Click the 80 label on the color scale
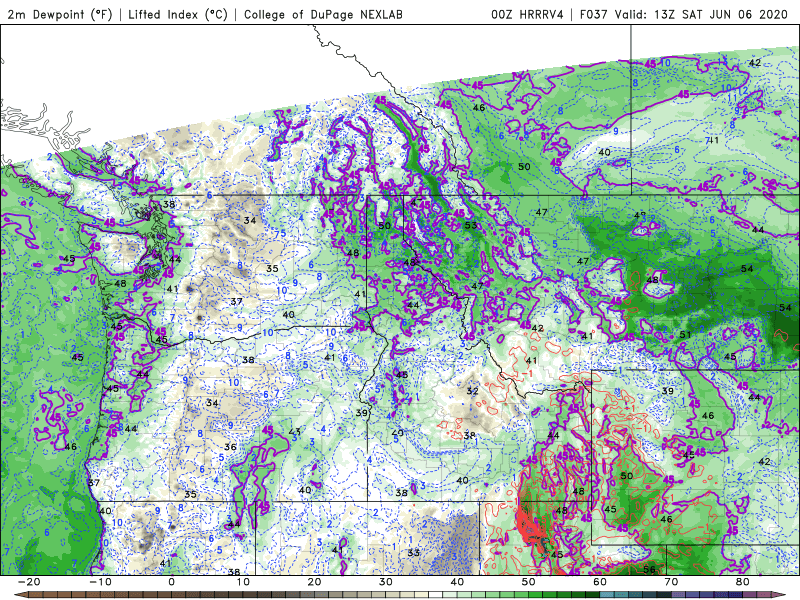The height and width of the screenshot is (600, 800). [743, 582]
